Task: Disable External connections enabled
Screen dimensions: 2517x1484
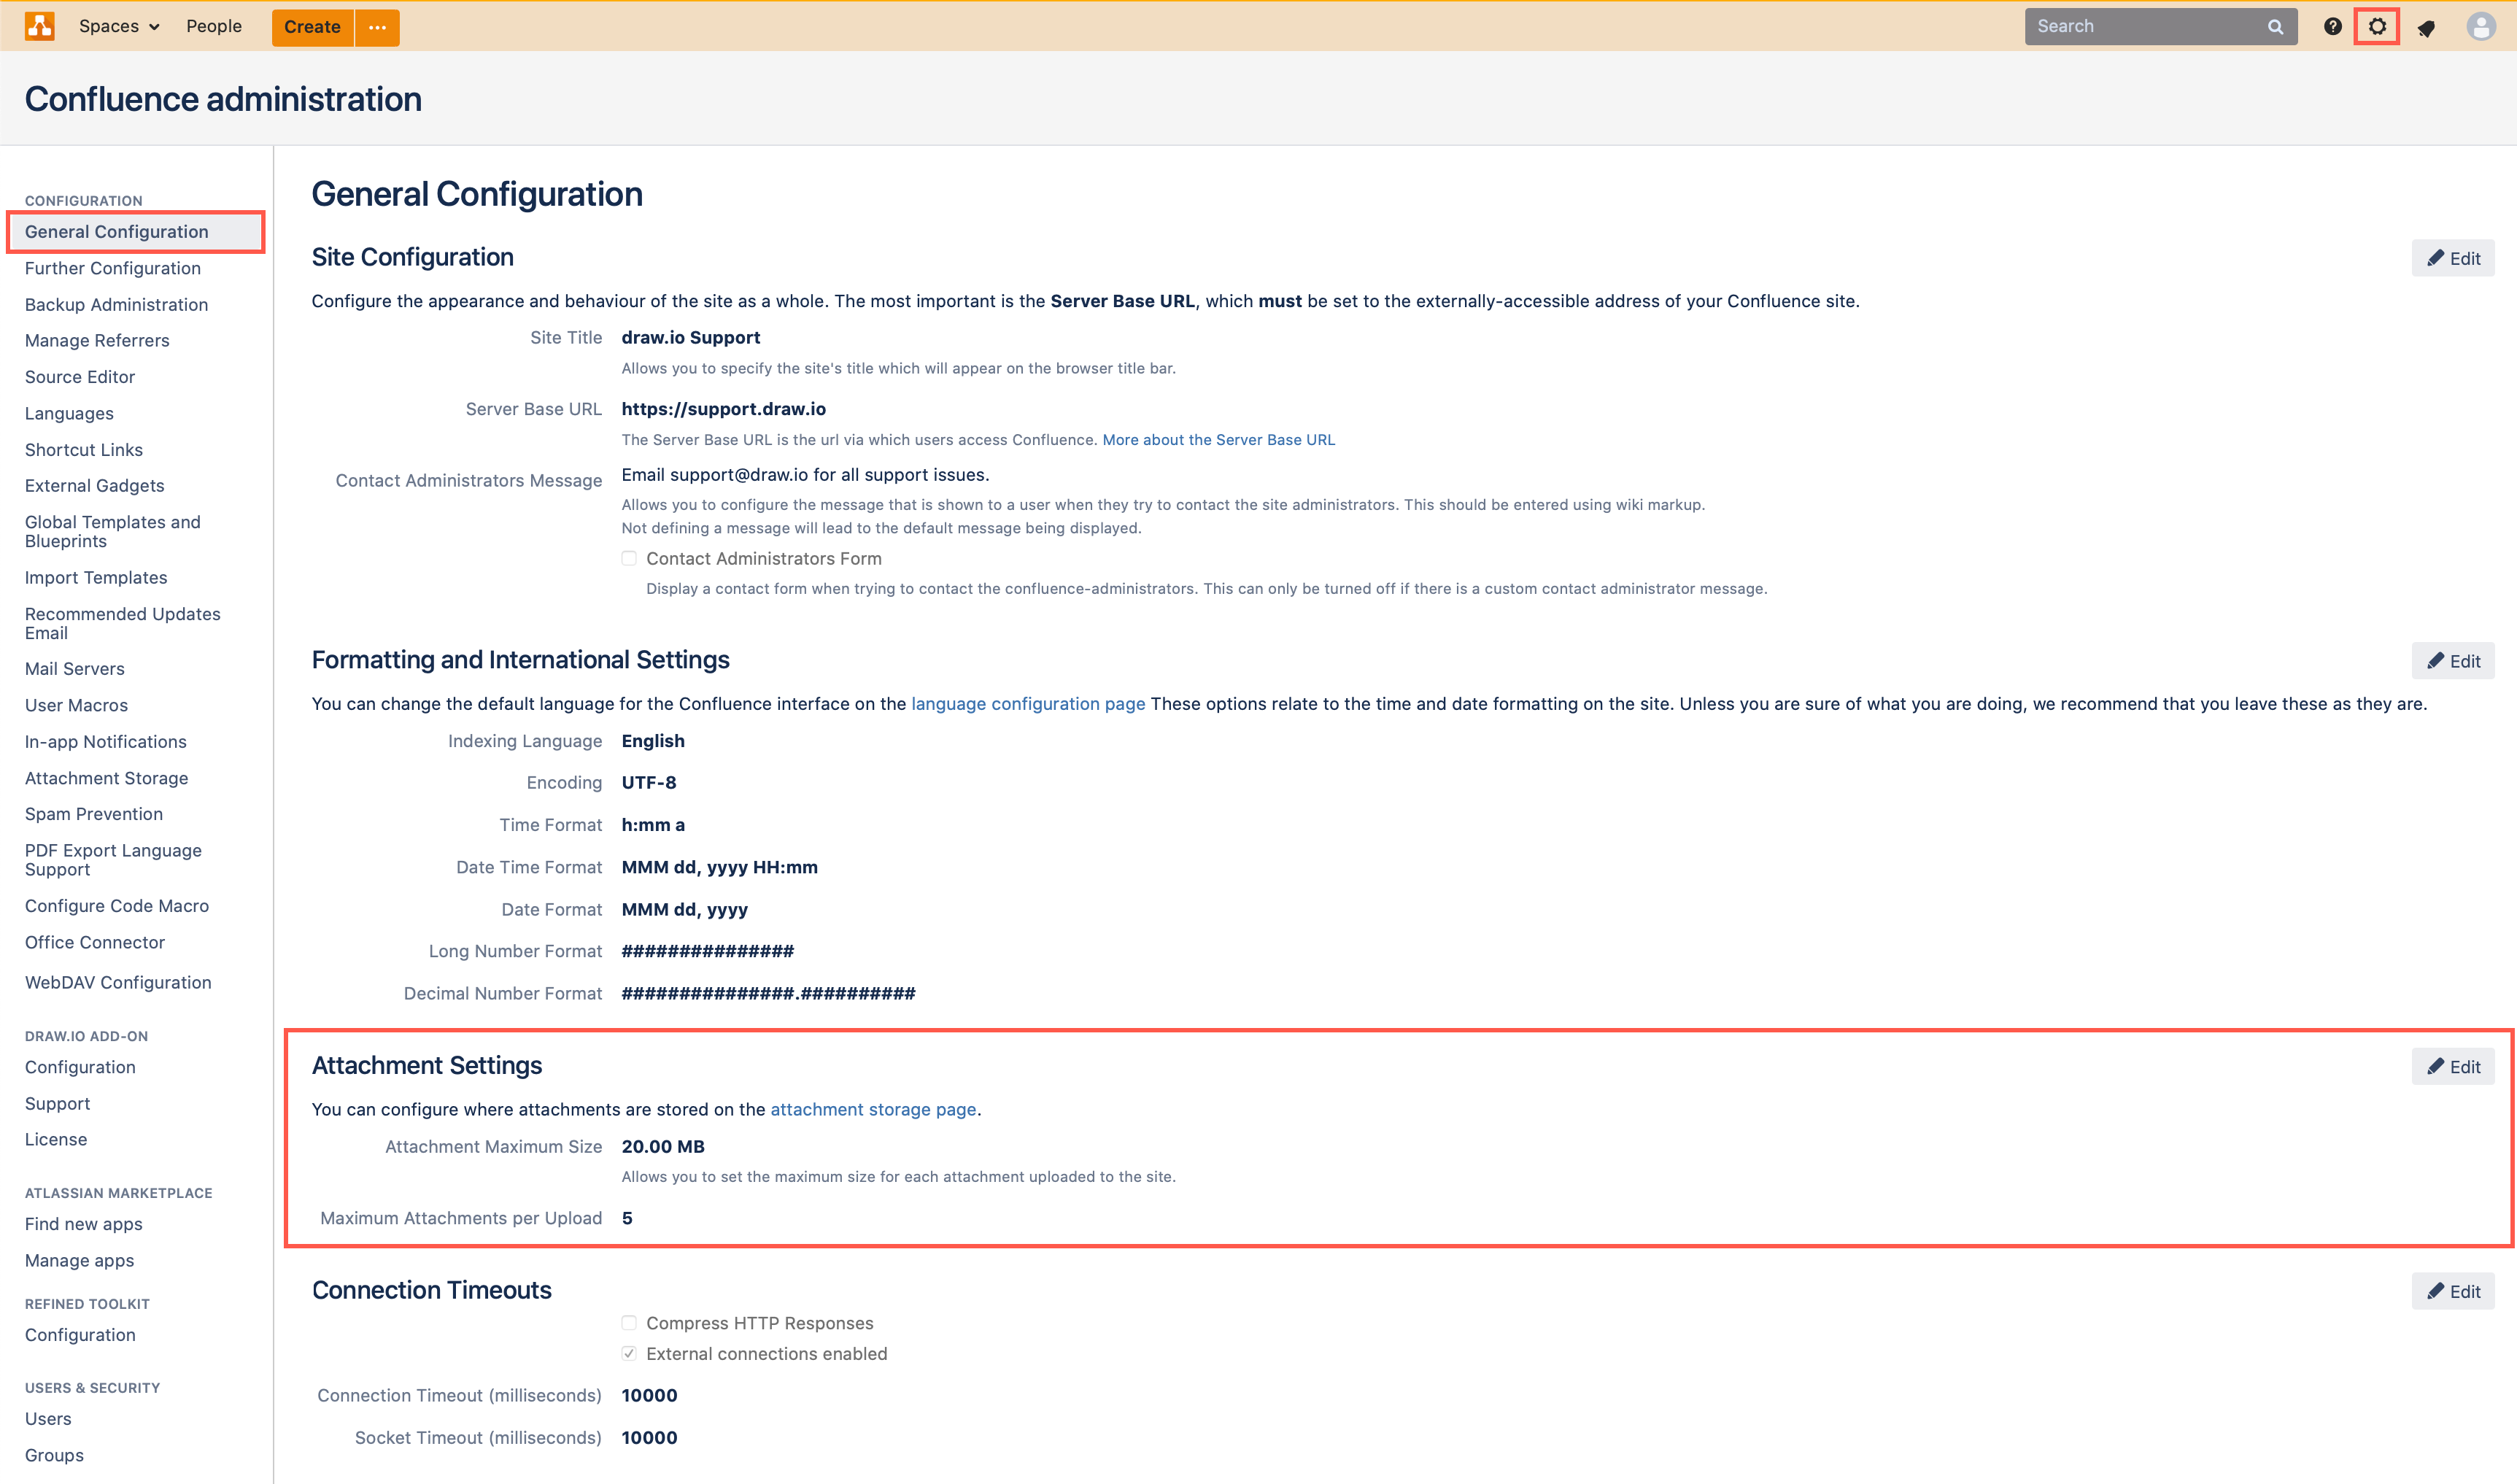Action: tap(629, 1353)
